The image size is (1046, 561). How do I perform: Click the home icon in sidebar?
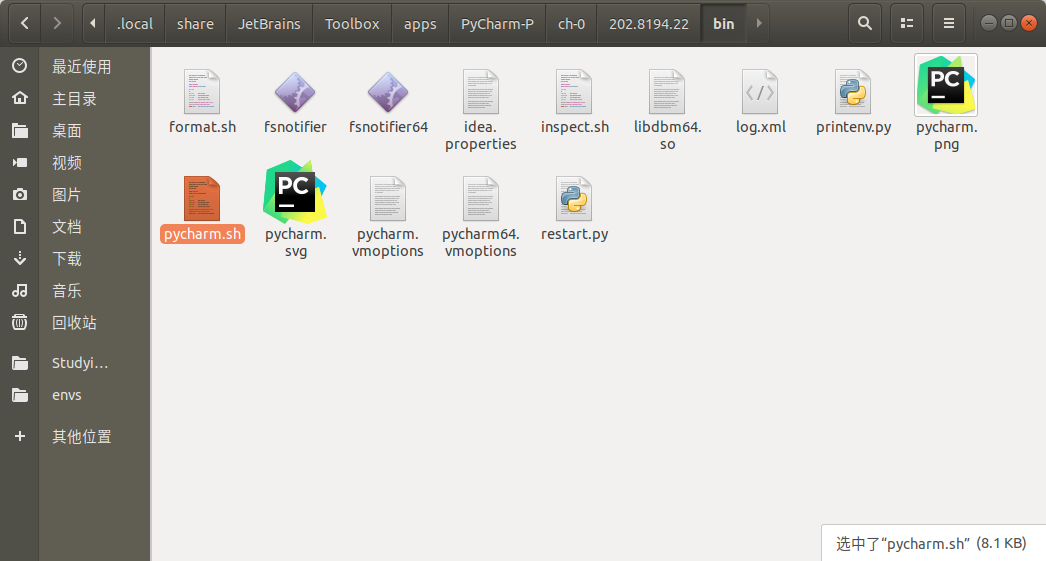pos(20,97)
